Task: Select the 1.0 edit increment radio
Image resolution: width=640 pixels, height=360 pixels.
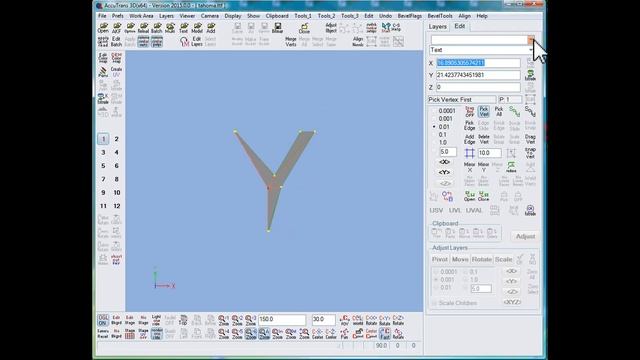Action: click(x=434, y=142)
